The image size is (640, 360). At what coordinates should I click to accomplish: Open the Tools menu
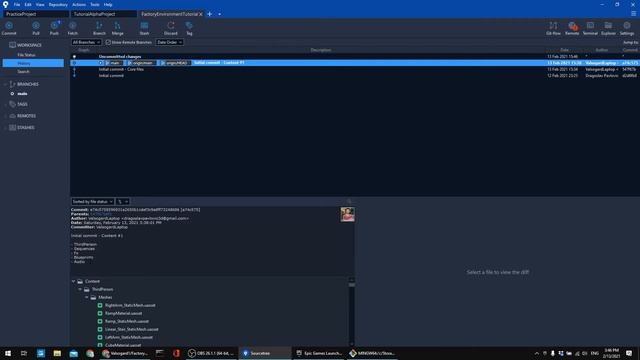(x=95, y=4)
